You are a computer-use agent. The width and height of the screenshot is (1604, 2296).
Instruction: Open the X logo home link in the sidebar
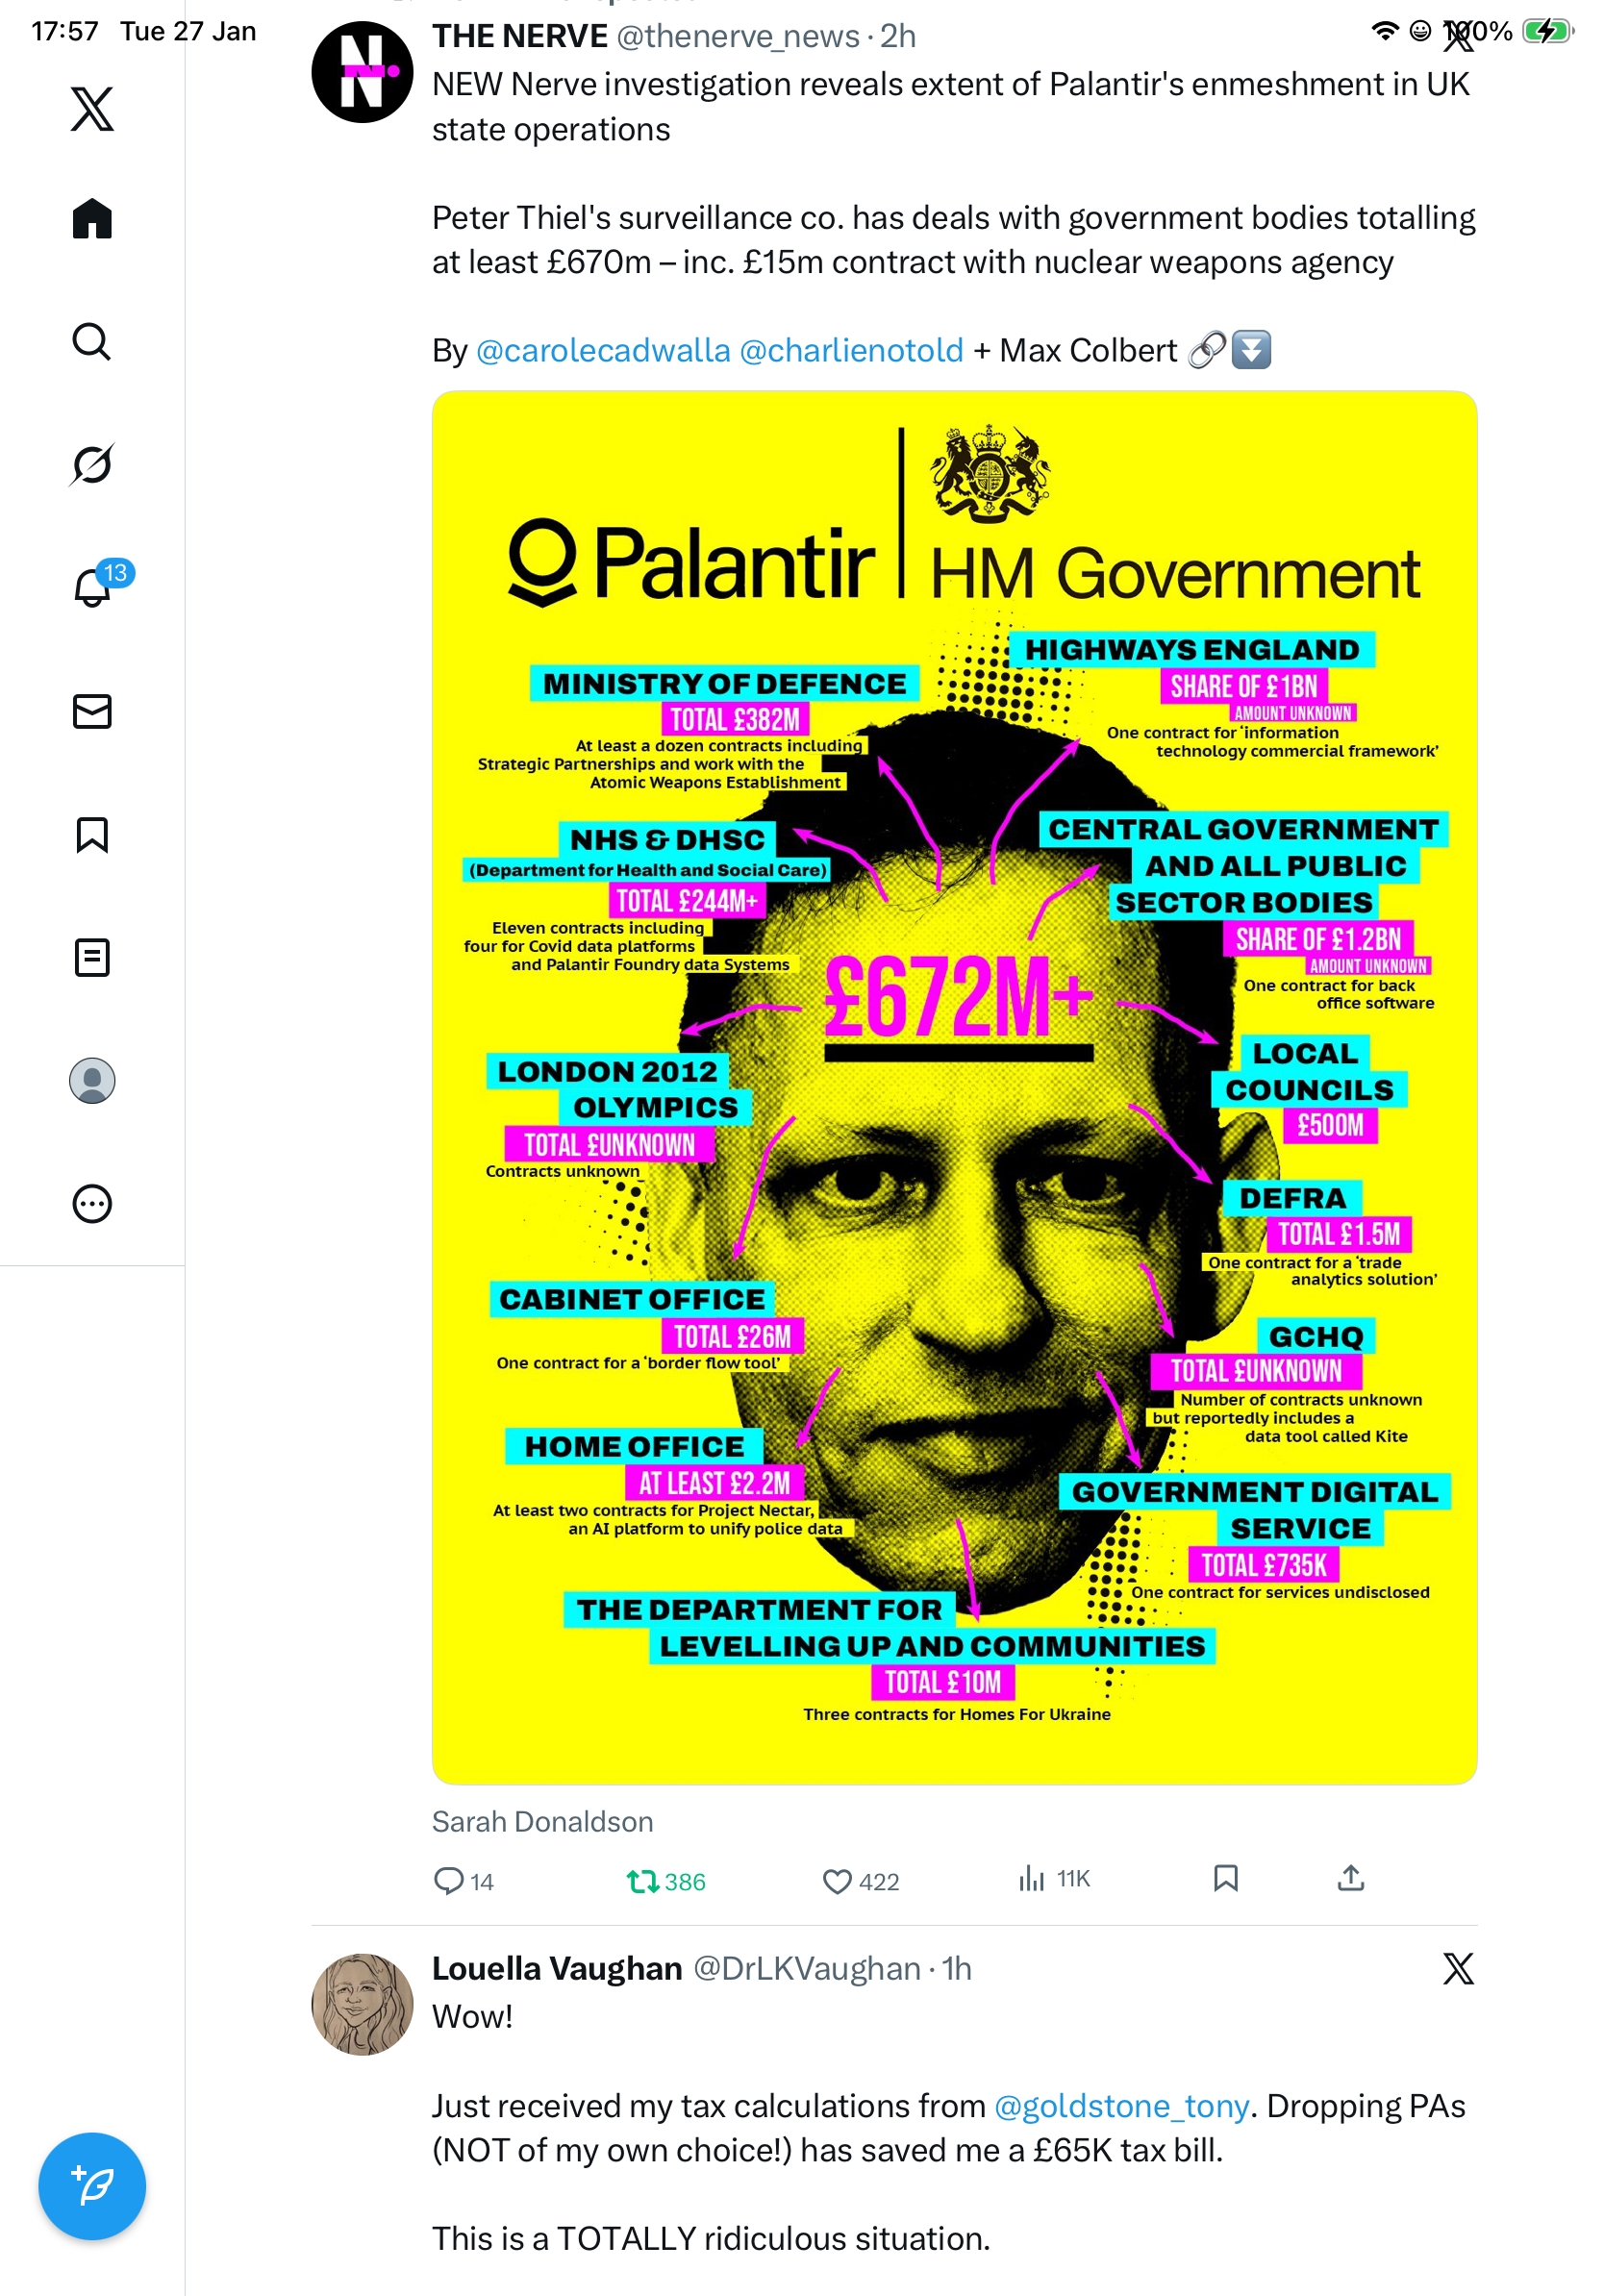click(x=92, y=108)
